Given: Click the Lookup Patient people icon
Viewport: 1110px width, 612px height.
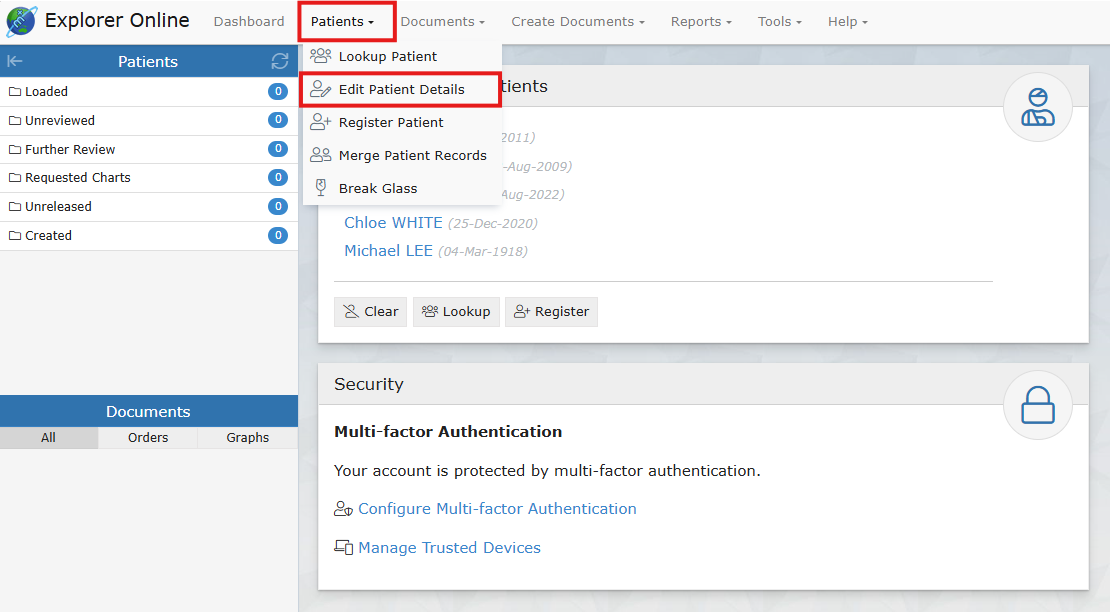Looking at the screenshot, I should pos(320,56).
